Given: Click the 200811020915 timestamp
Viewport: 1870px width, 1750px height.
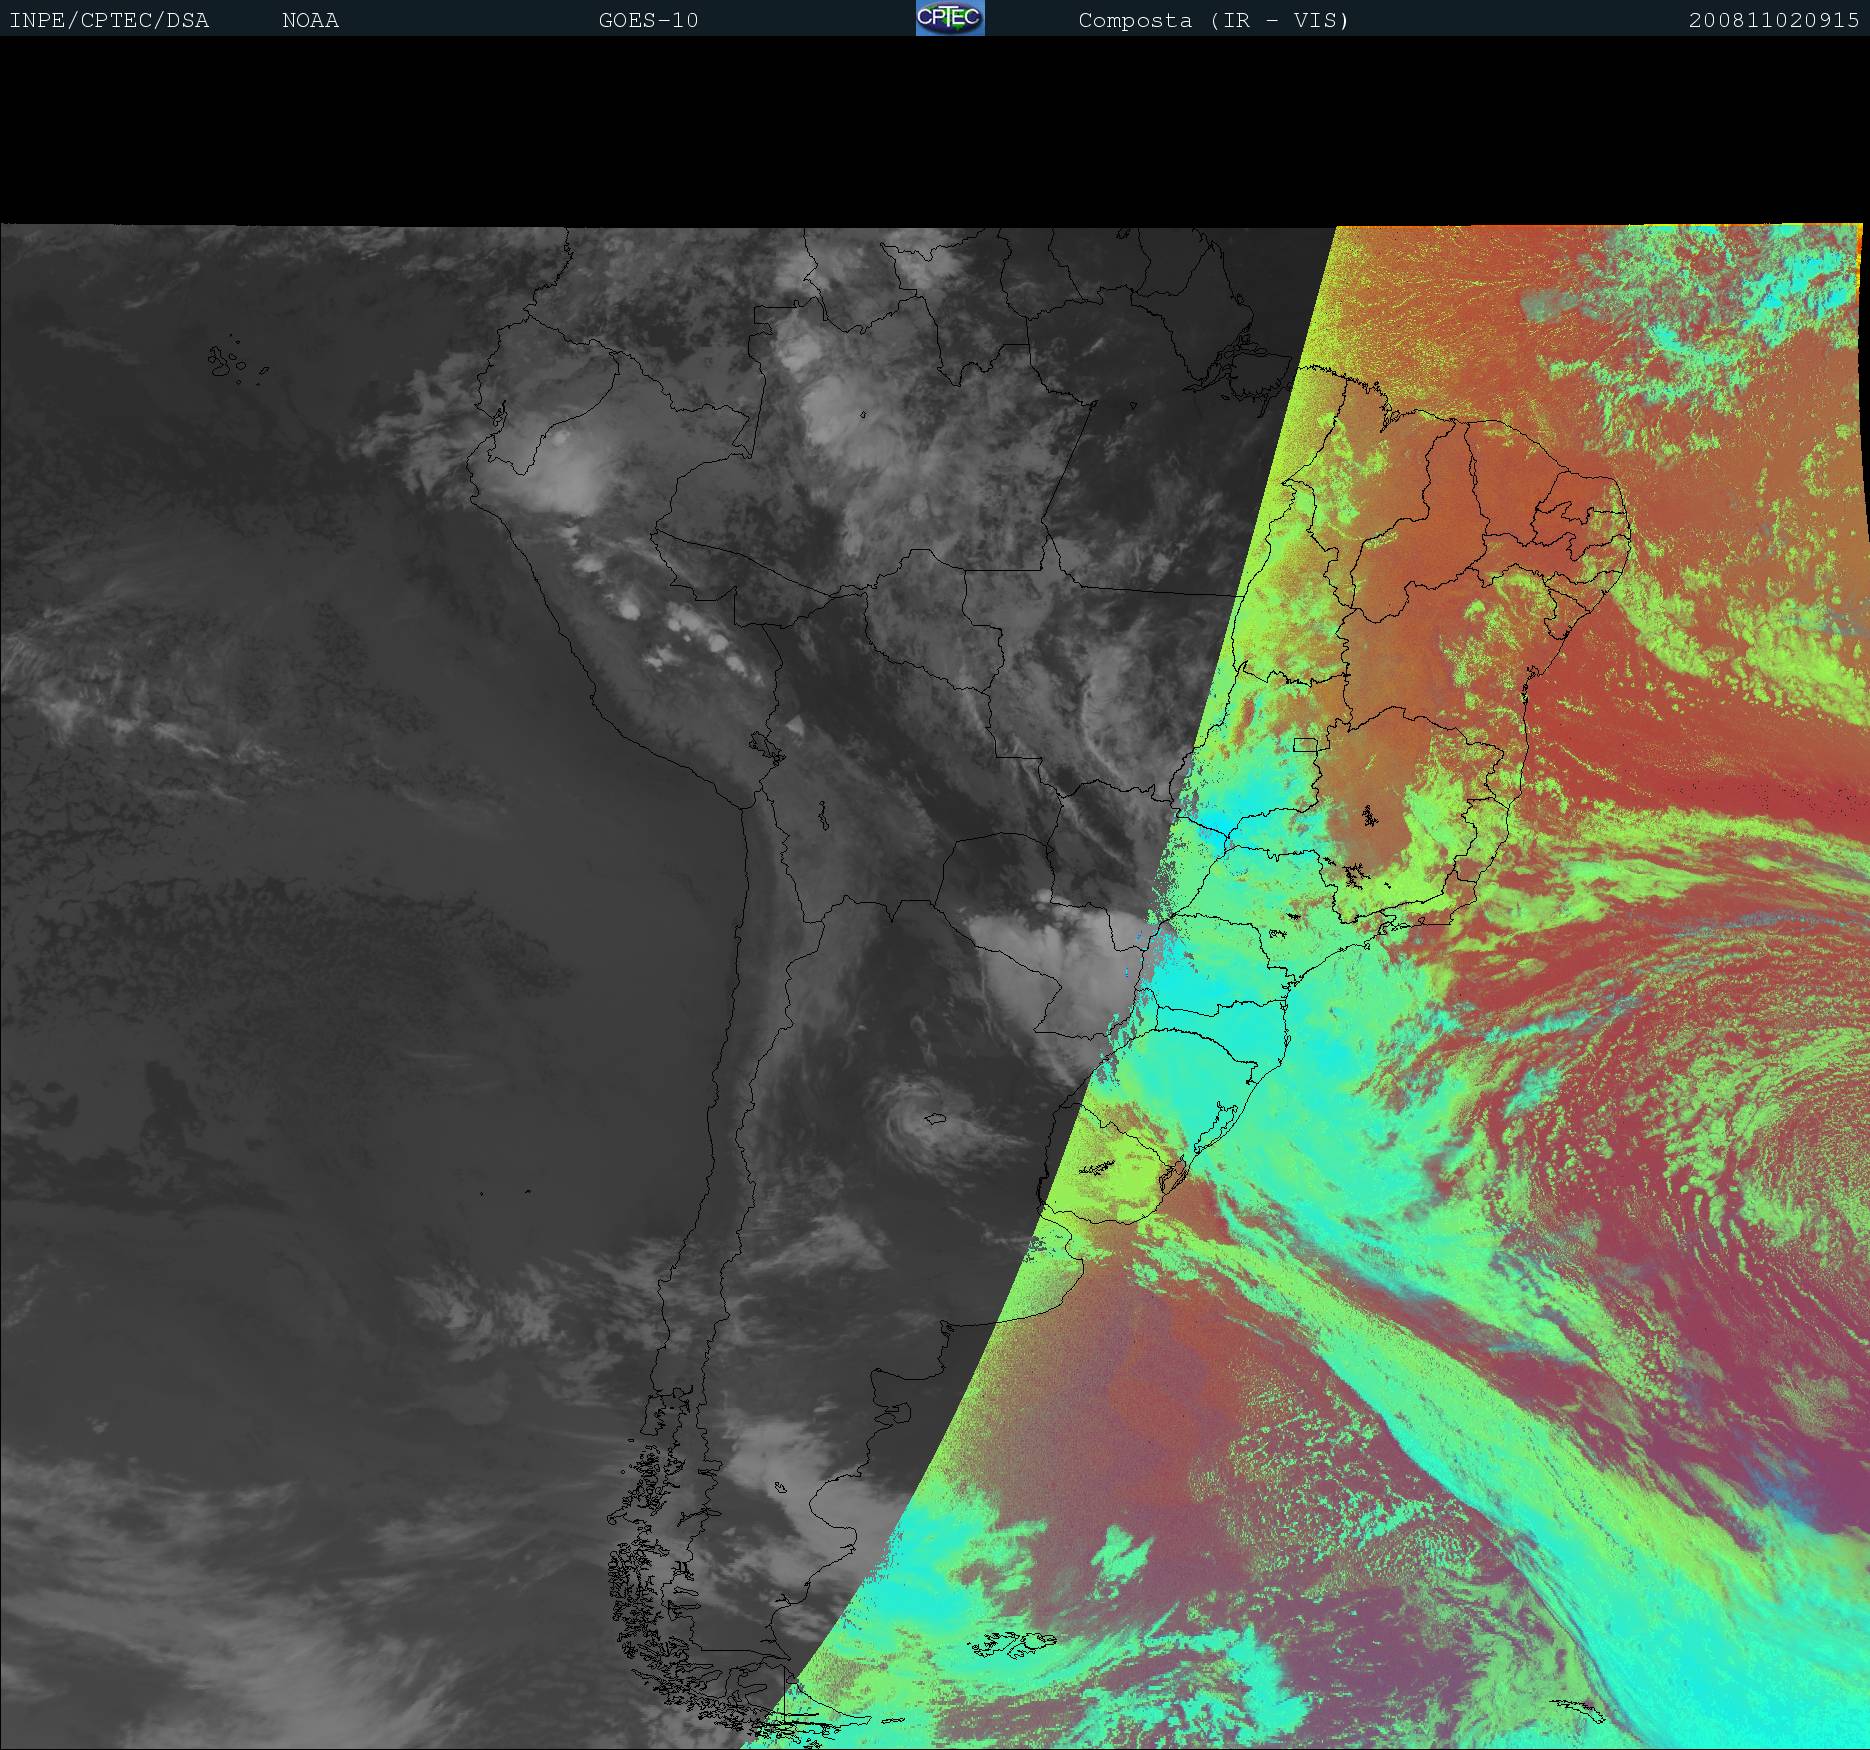Looking at the screenshot, I should pyautogui.click(x=1773, y=21).
